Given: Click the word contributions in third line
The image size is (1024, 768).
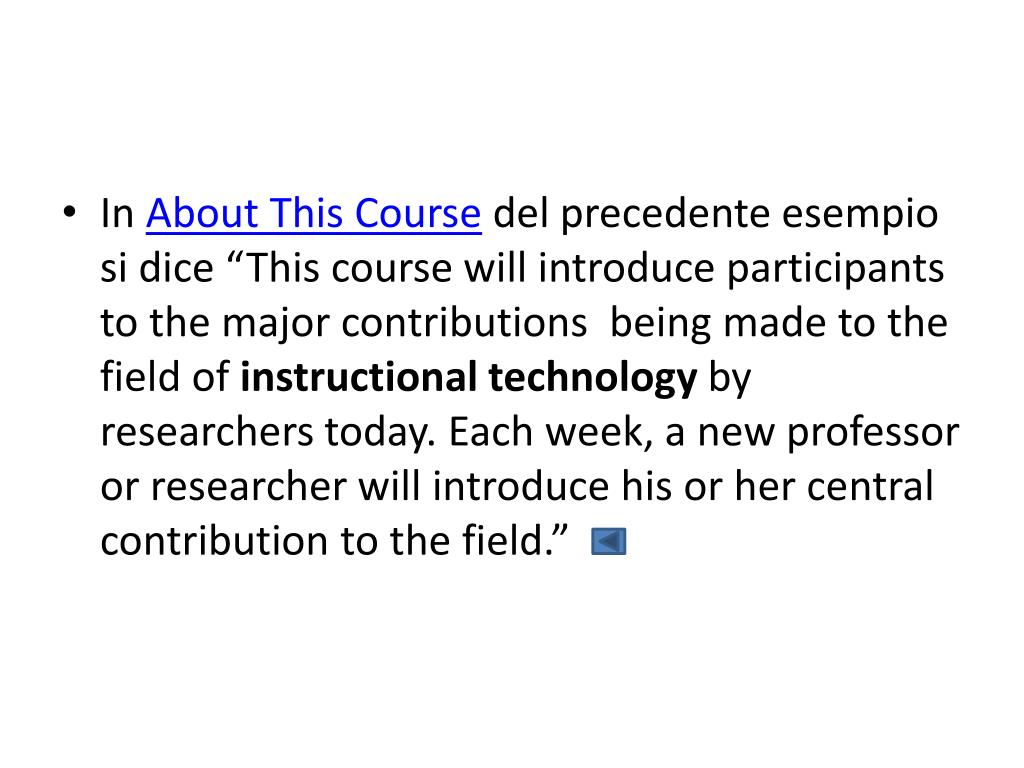Looking at the screenshot, I should [x=464, y=323].
